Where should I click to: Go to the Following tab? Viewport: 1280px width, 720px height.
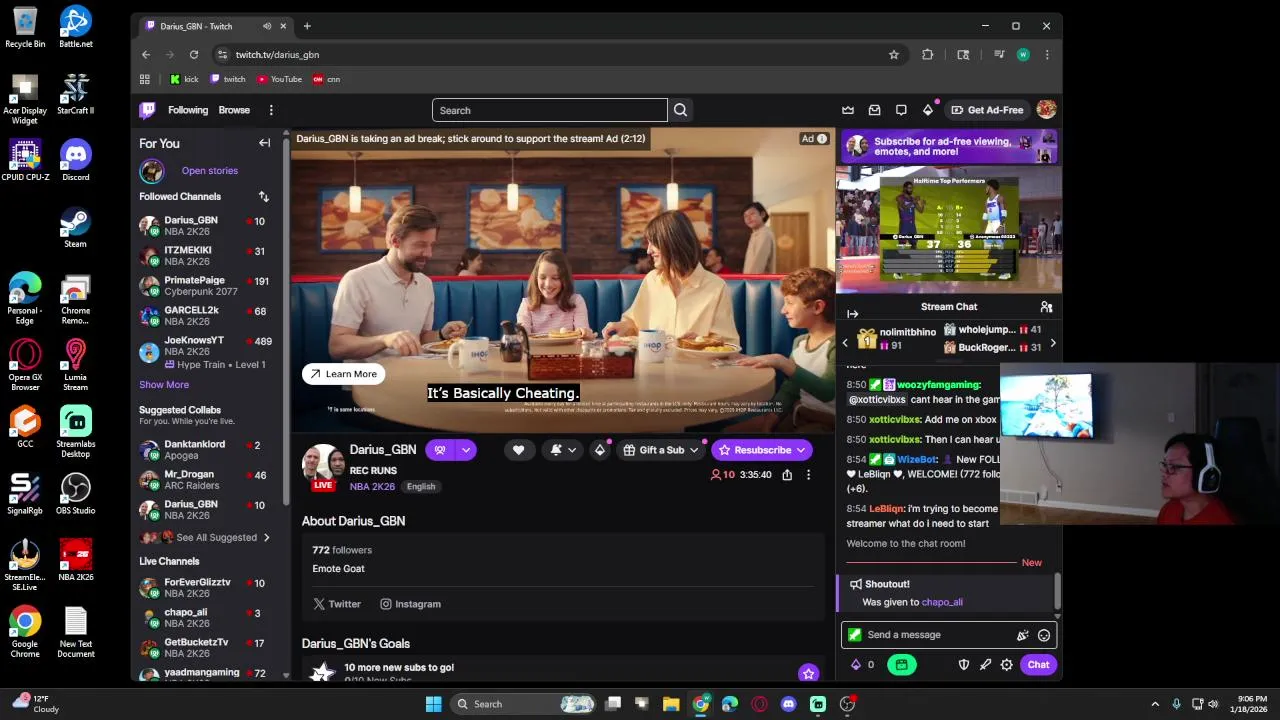(188, 110)
